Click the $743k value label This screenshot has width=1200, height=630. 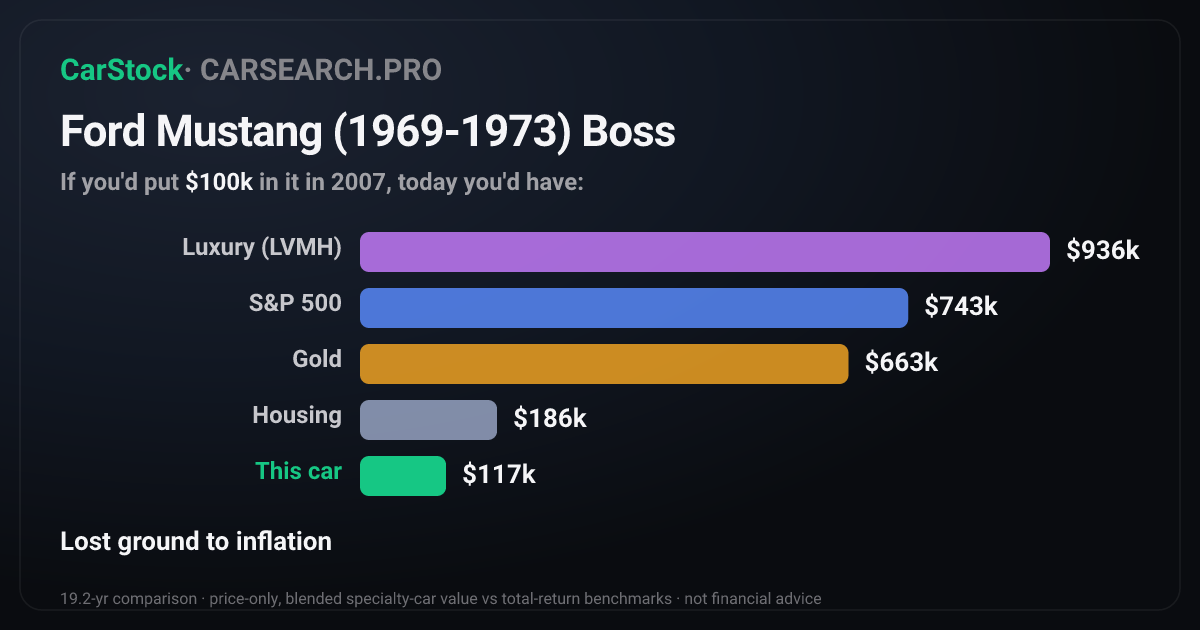coord(961,307)
